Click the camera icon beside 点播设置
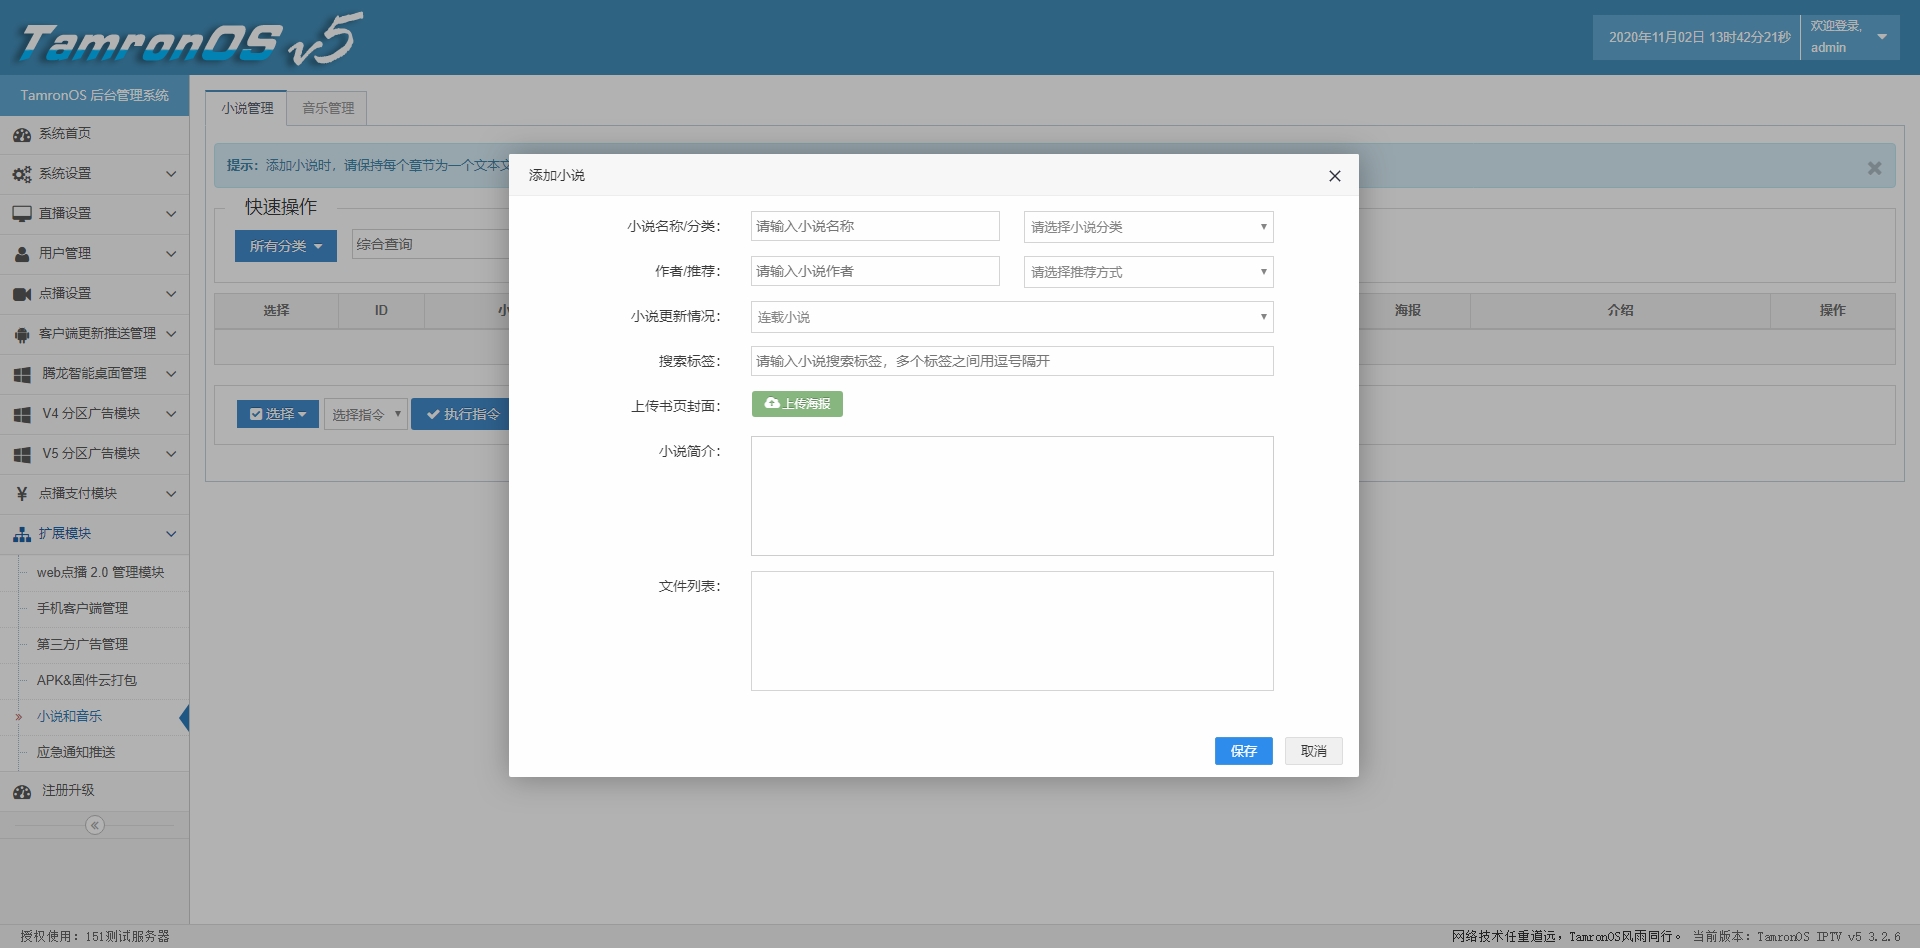 [x=22, y=294]
